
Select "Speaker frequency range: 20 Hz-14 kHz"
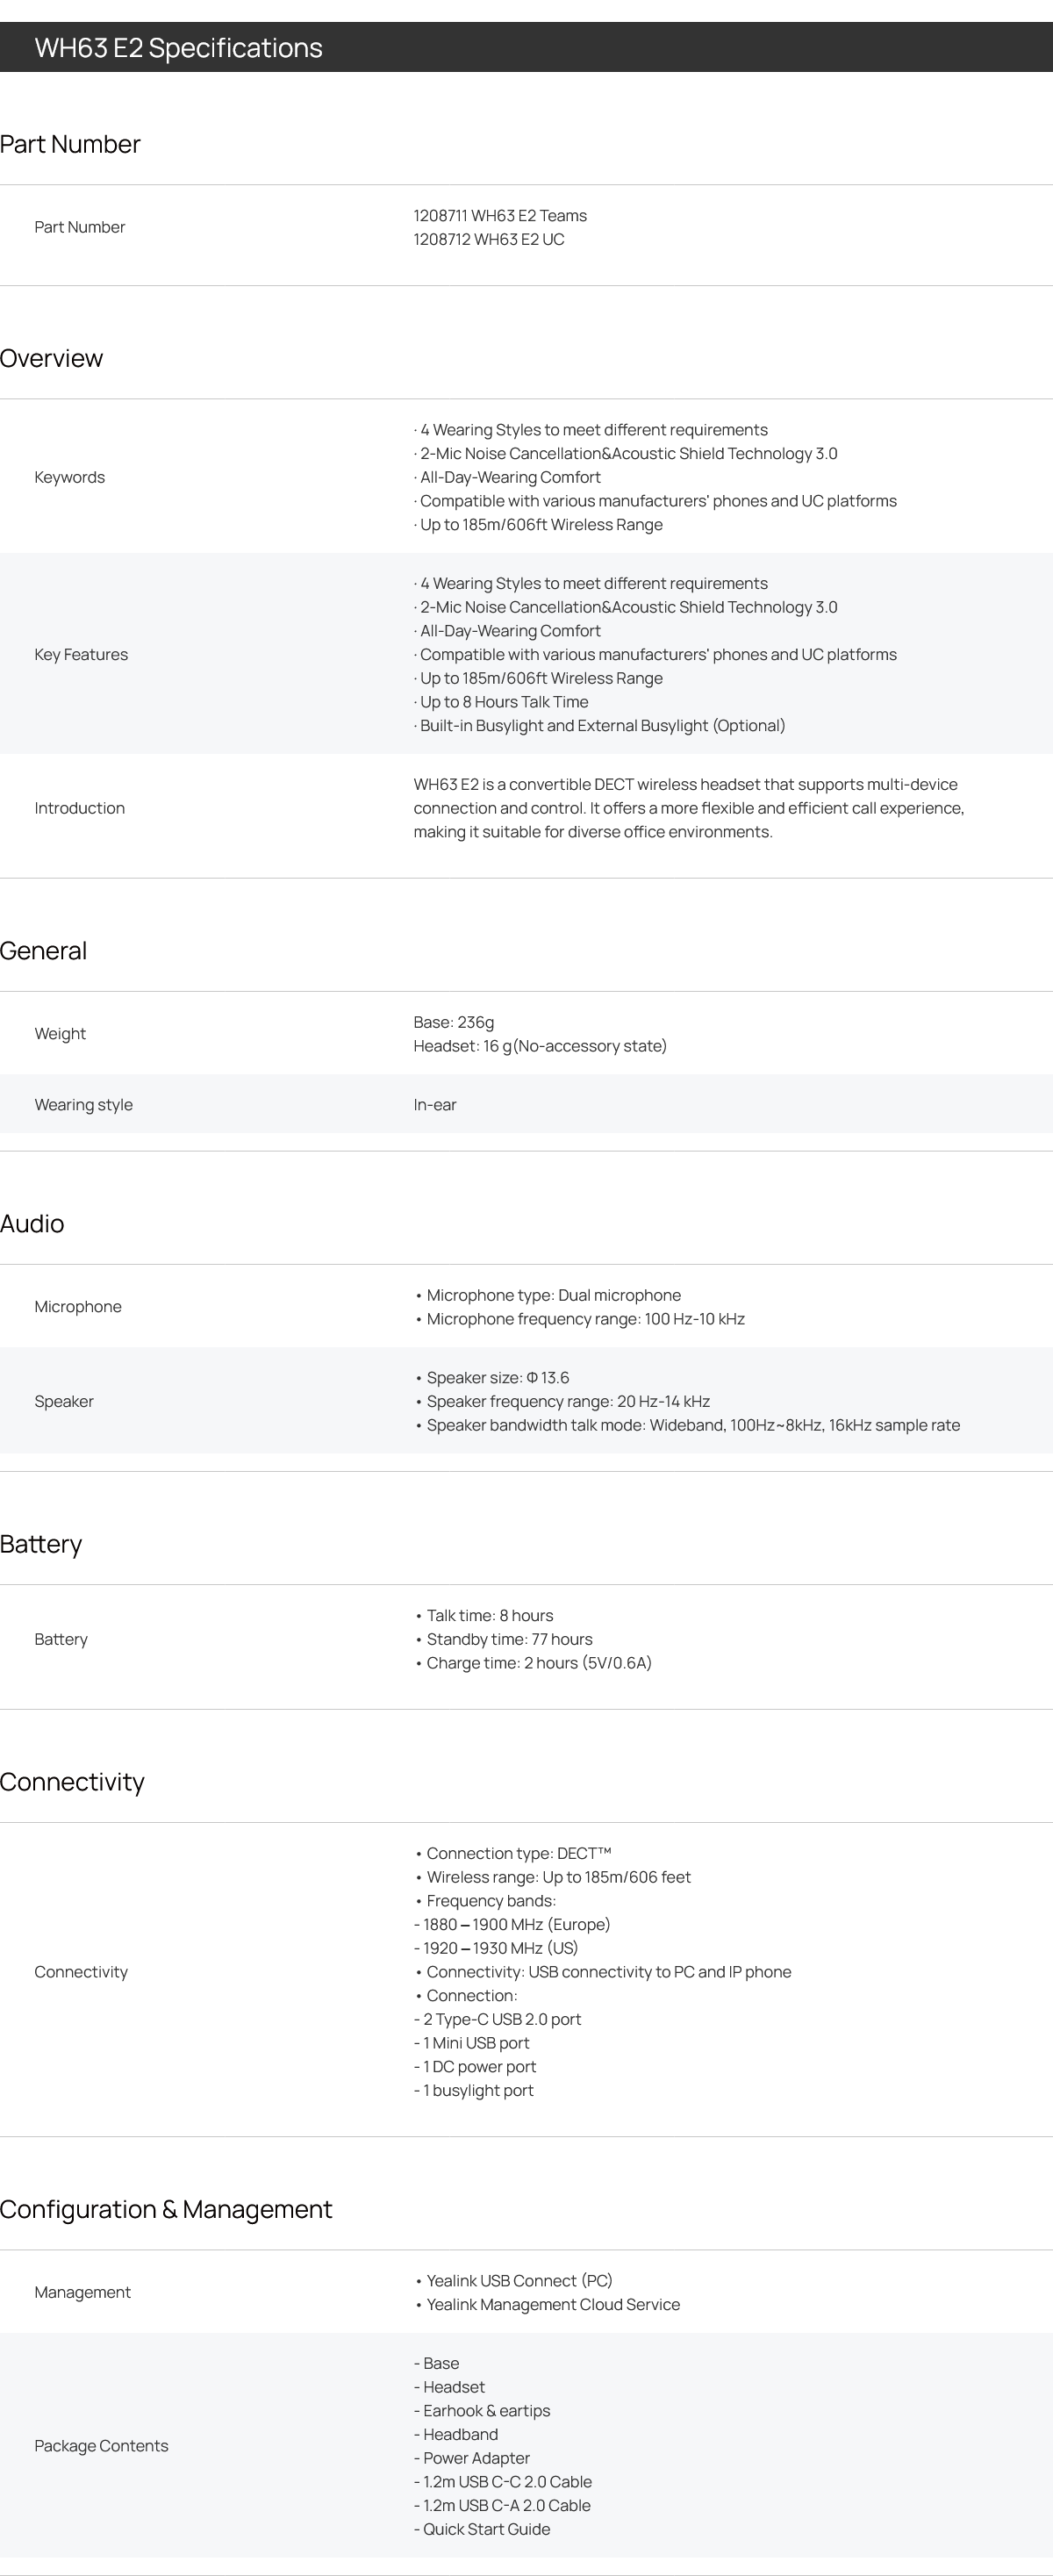coord(562,1402)
